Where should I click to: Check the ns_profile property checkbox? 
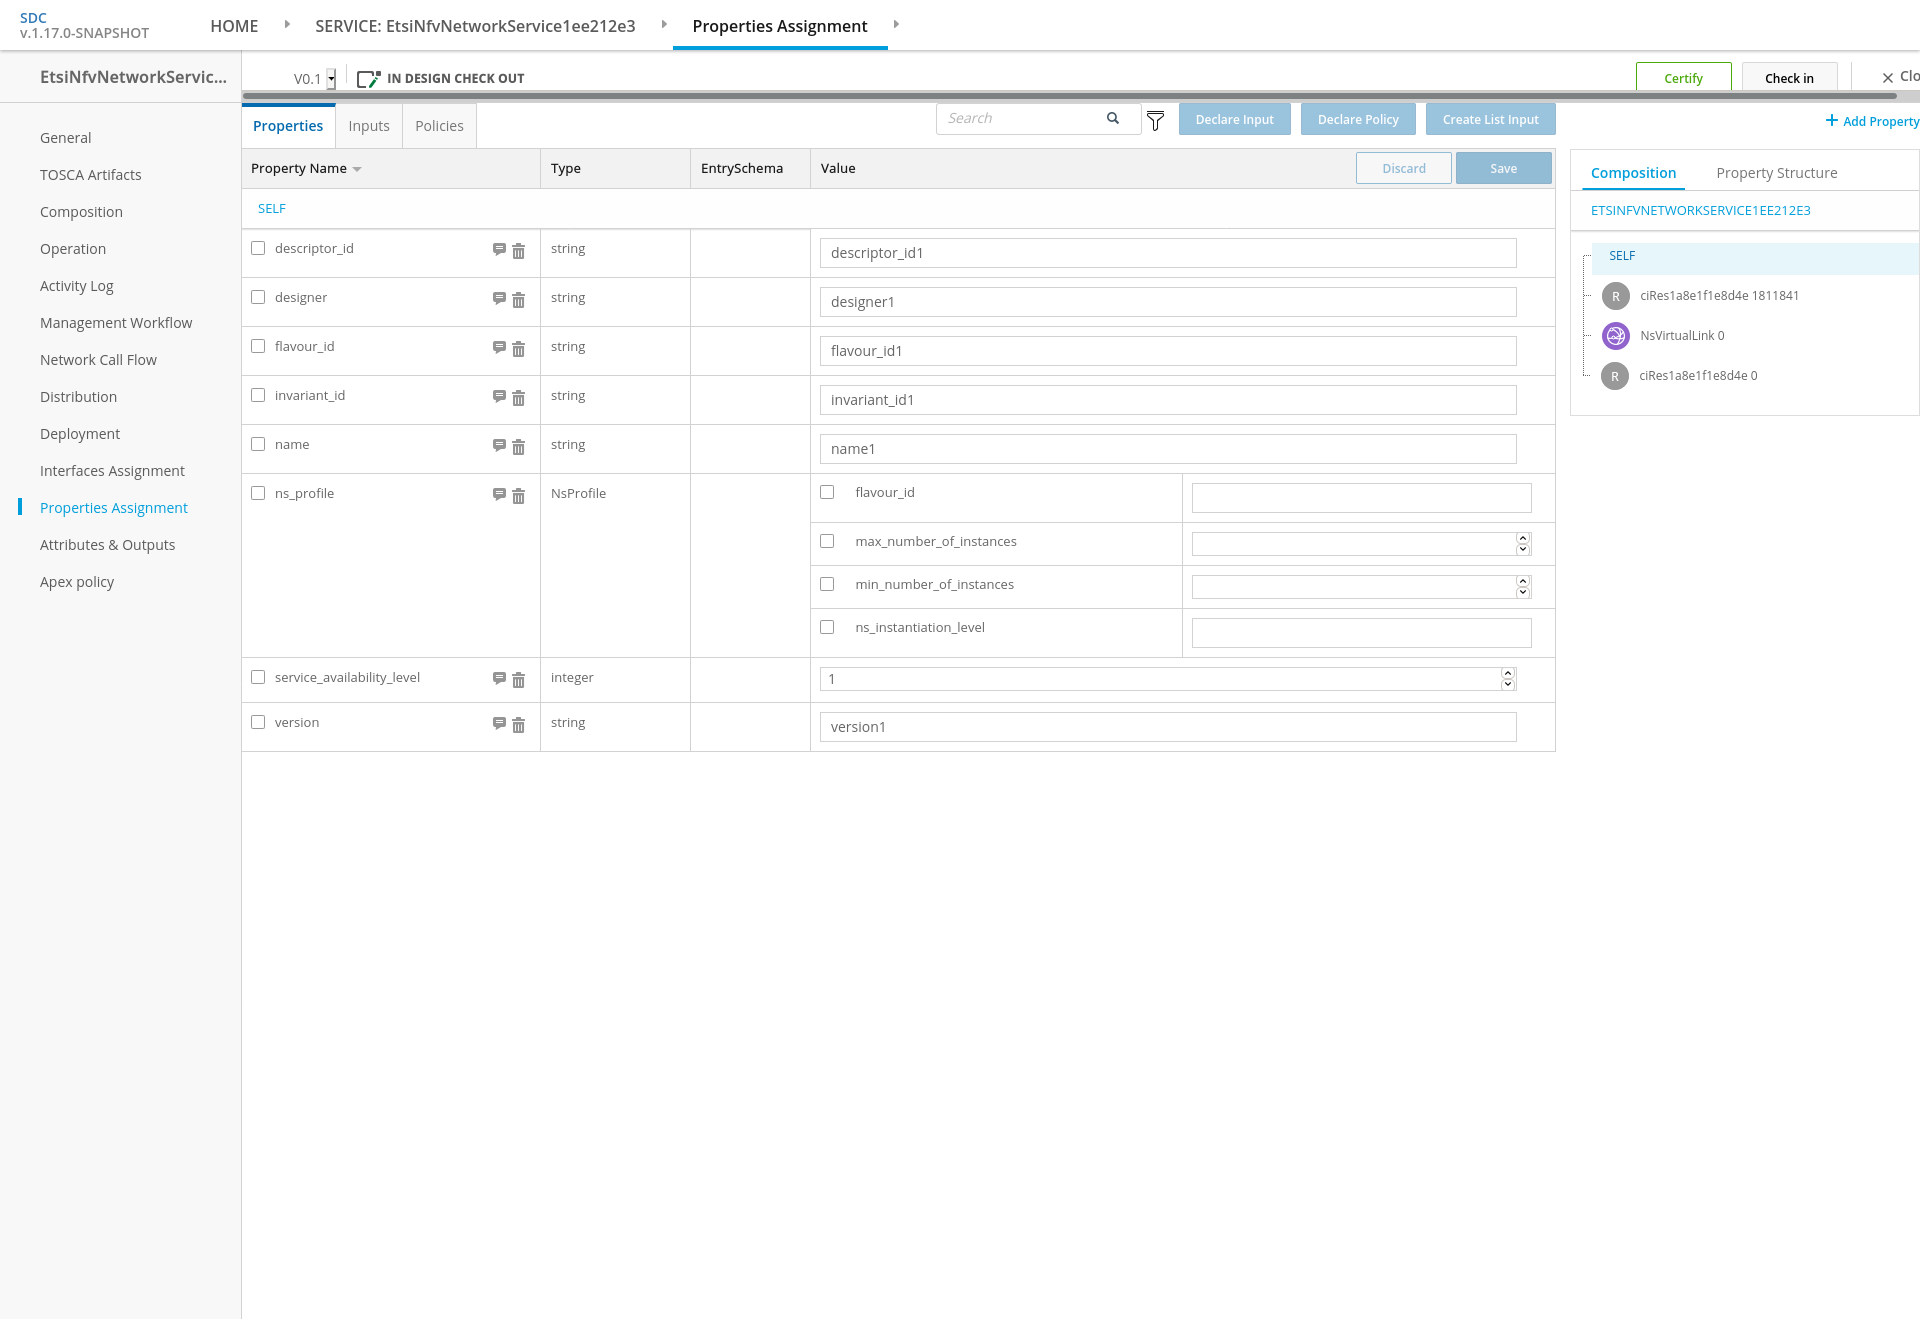258,493
